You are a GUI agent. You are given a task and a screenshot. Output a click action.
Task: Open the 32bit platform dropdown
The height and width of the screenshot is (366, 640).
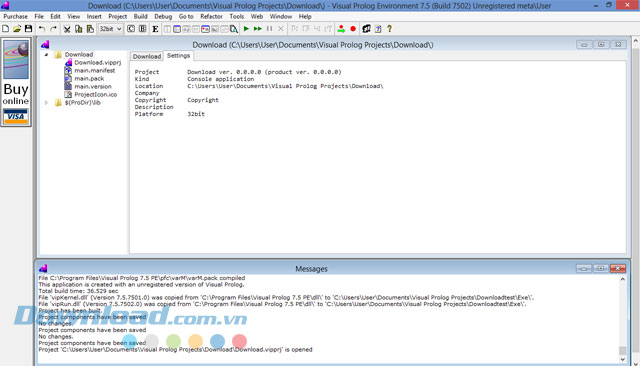111,29
